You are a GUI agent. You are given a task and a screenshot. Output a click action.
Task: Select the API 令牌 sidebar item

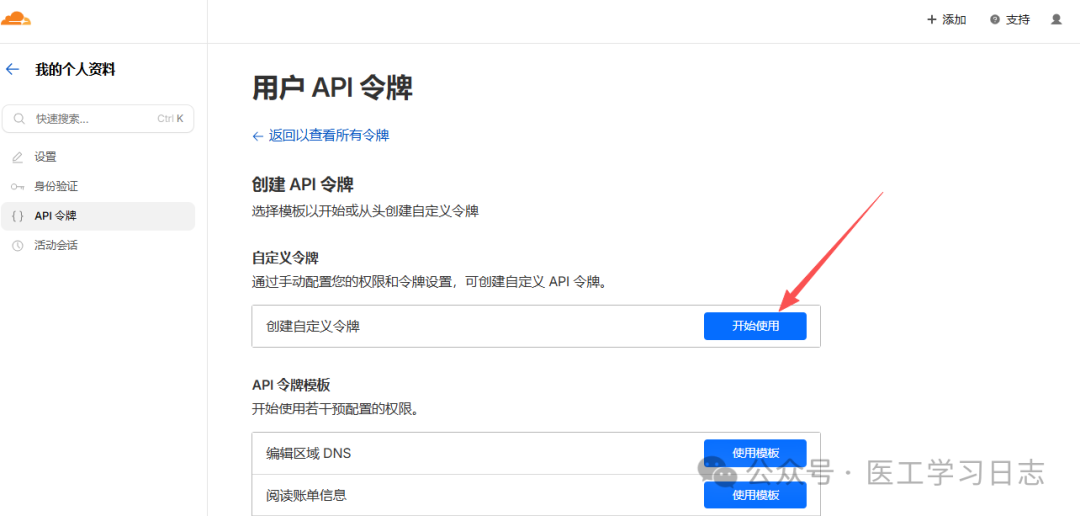tap(56, 216)
